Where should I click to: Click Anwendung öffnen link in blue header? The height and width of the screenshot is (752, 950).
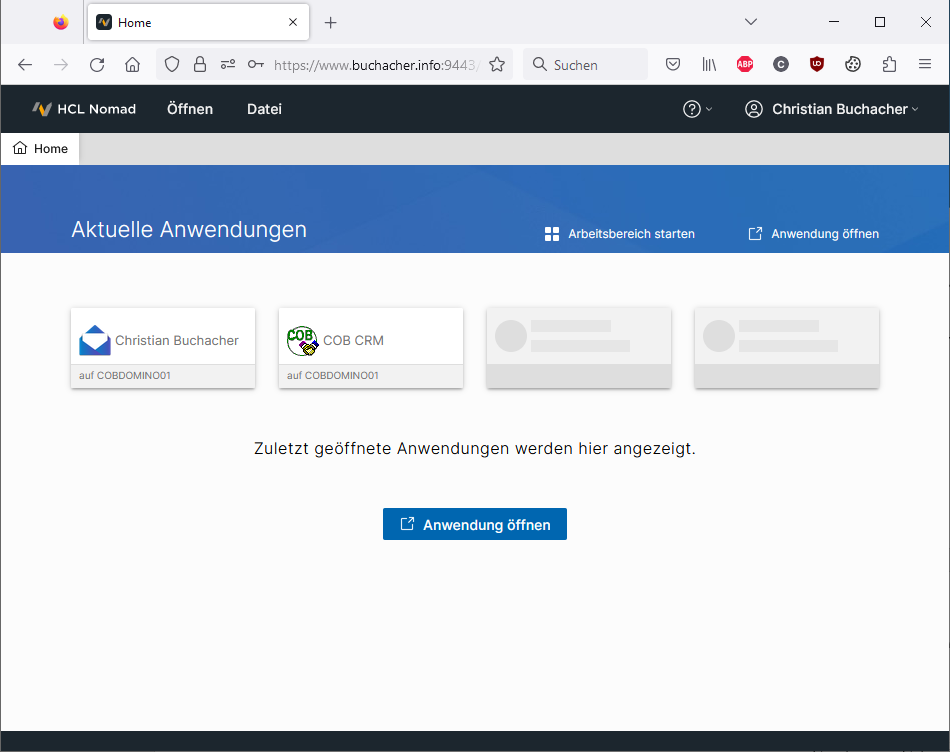click(x=814, y=234)
